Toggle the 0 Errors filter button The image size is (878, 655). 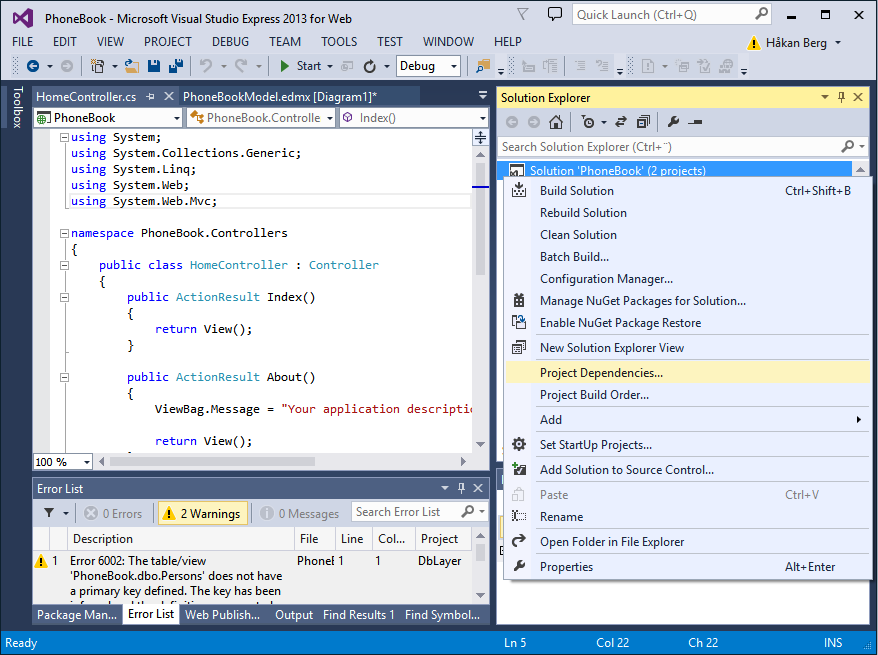[x=113, y=513]
